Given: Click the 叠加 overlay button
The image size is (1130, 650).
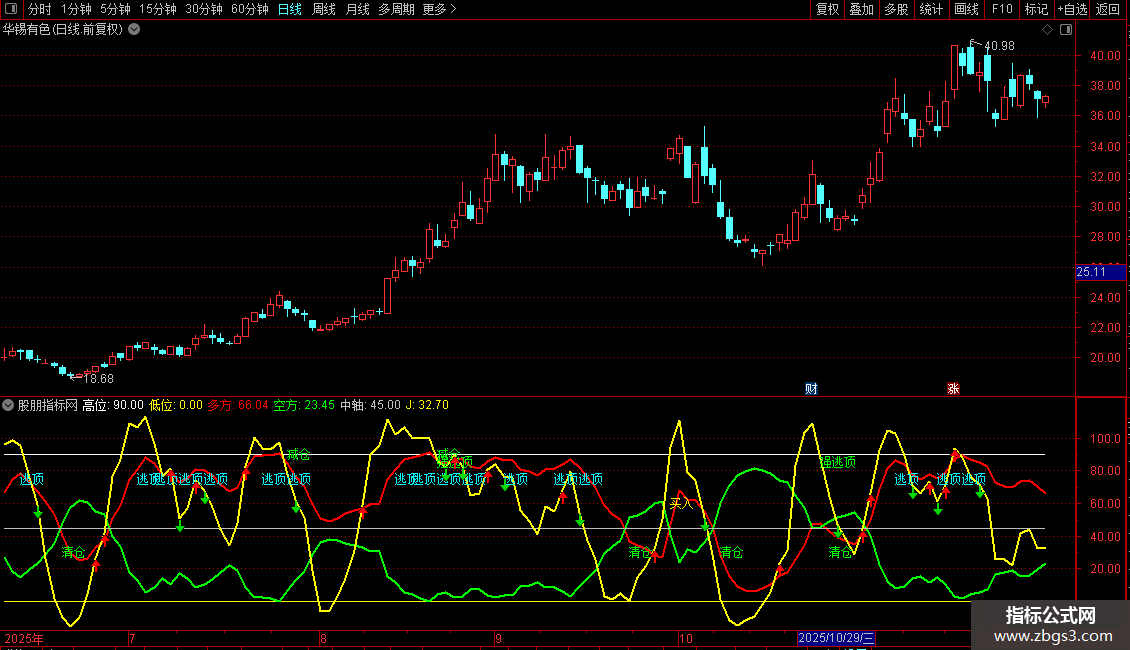Looking at the screenshot, I should [x=861, y=9].
